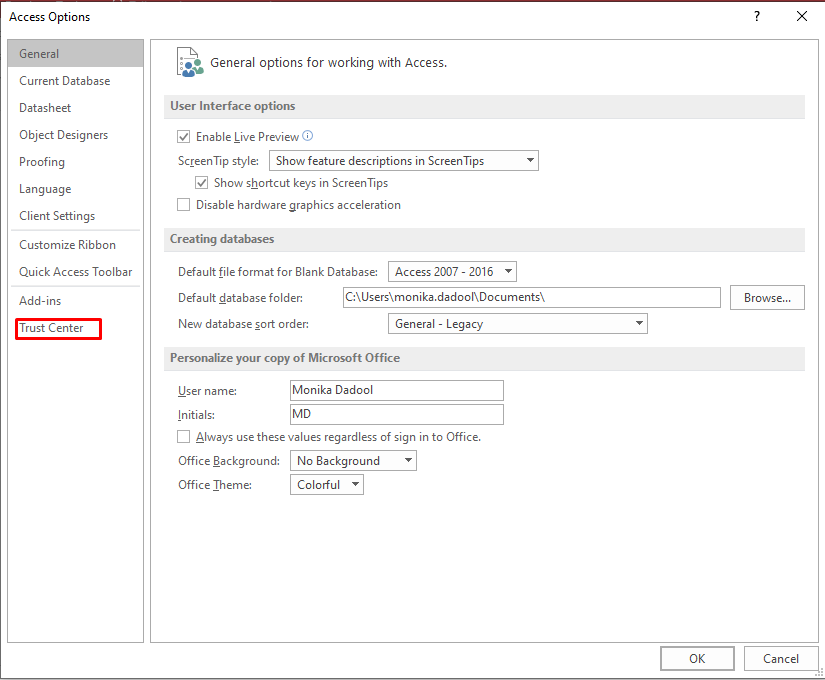Click the Default database folder field
This screenshot has height=680, width=825.
point(531,297)
